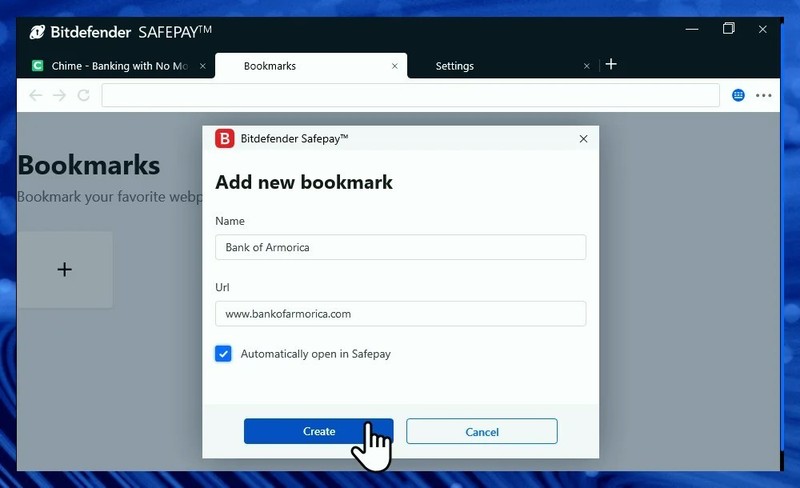This screenshot has height=488, width=800.
Task: Open the Settings tab
Action: [x=503, y=66]
